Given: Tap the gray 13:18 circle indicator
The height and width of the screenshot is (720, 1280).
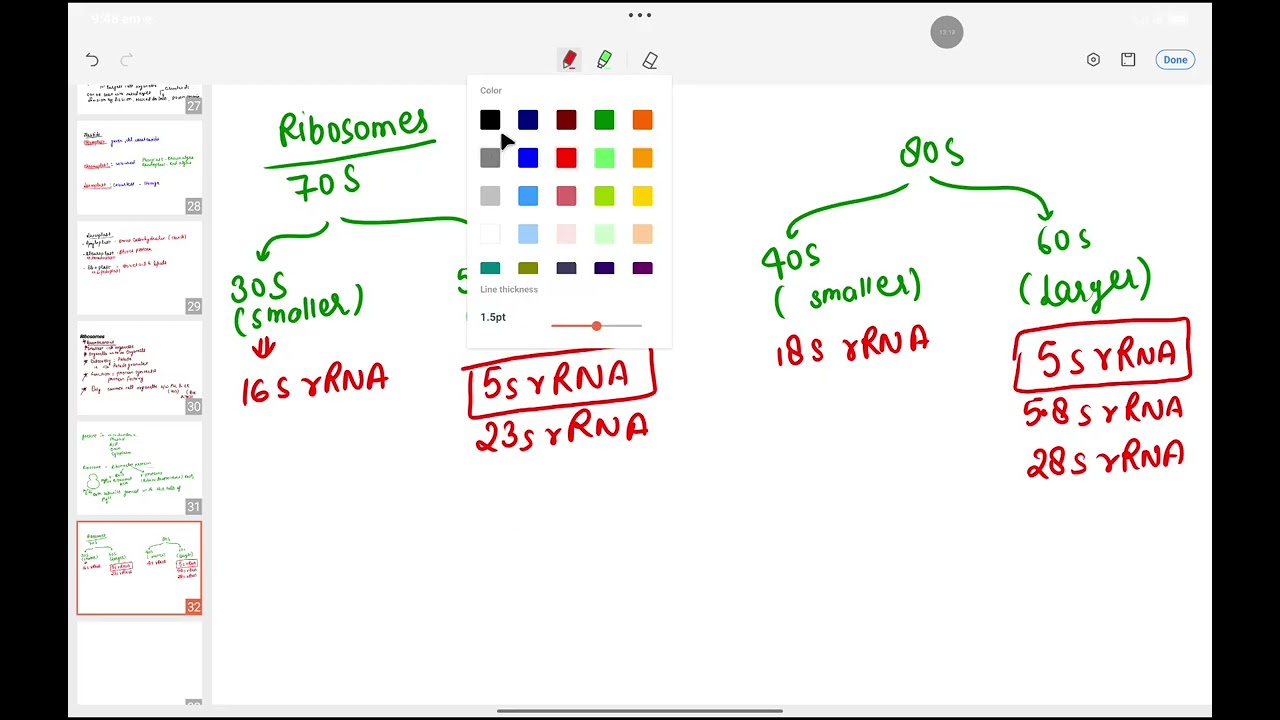Looking at the screenshot, I should click(946, 32).
